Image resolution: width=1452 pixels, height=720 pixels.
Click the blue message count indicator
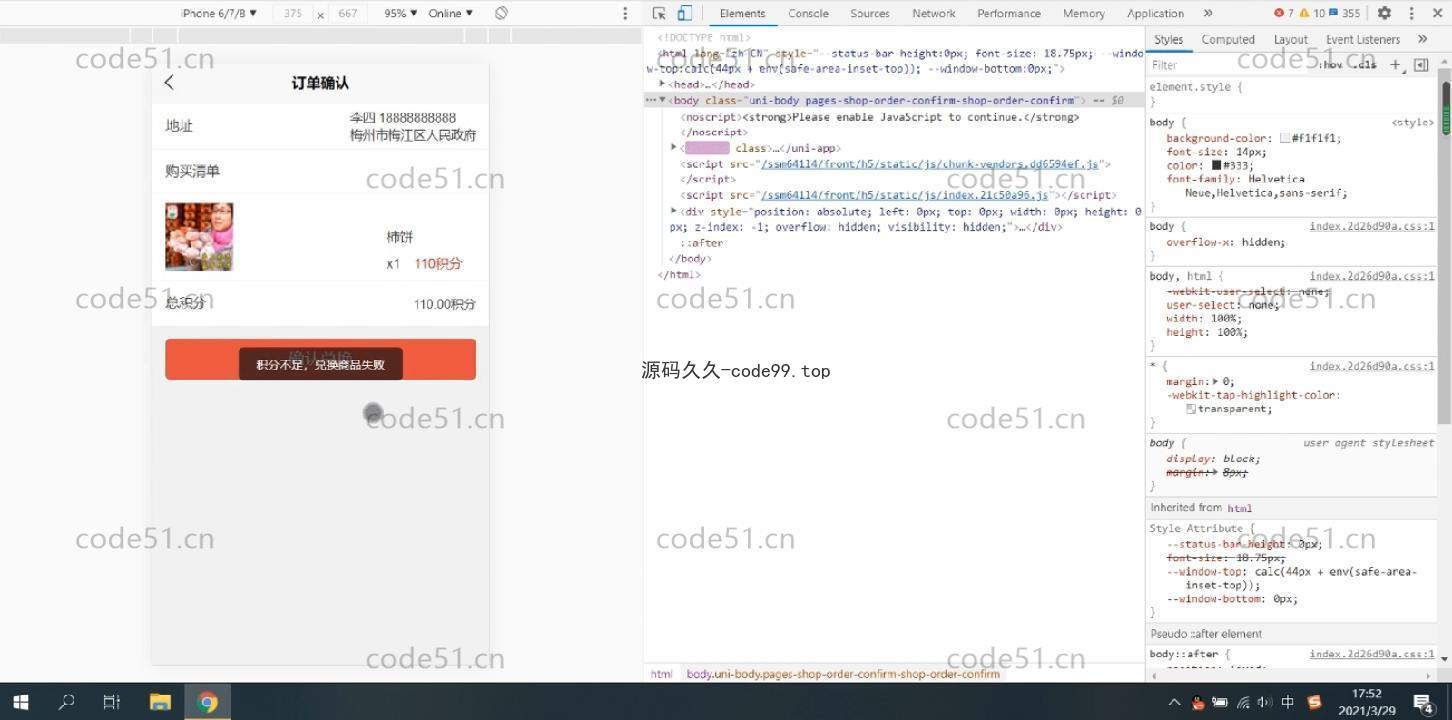[x=1345, y=13]
